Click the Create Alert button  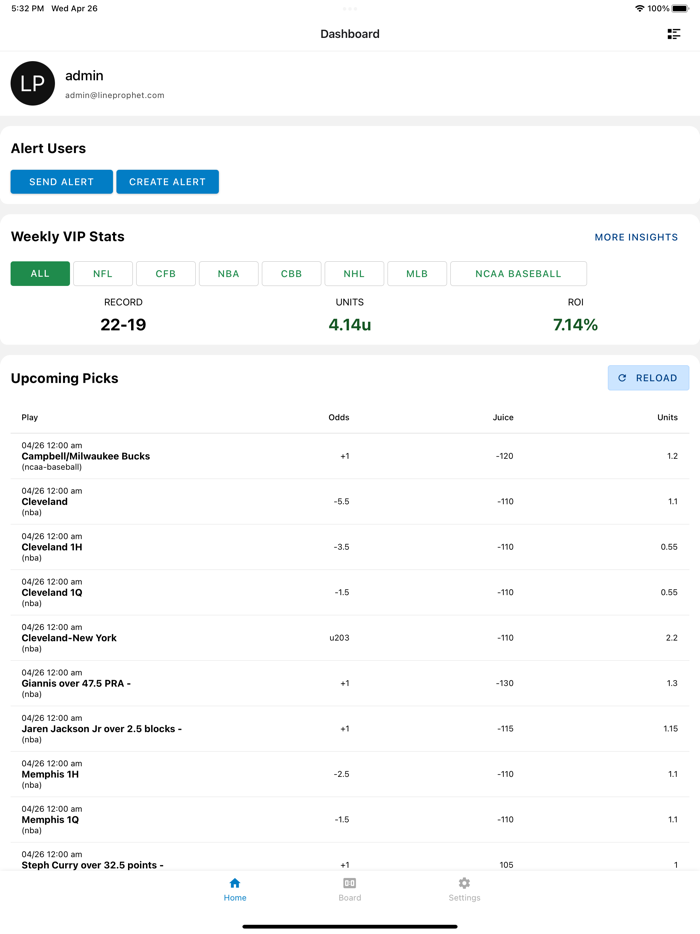(x=167, y=182)
